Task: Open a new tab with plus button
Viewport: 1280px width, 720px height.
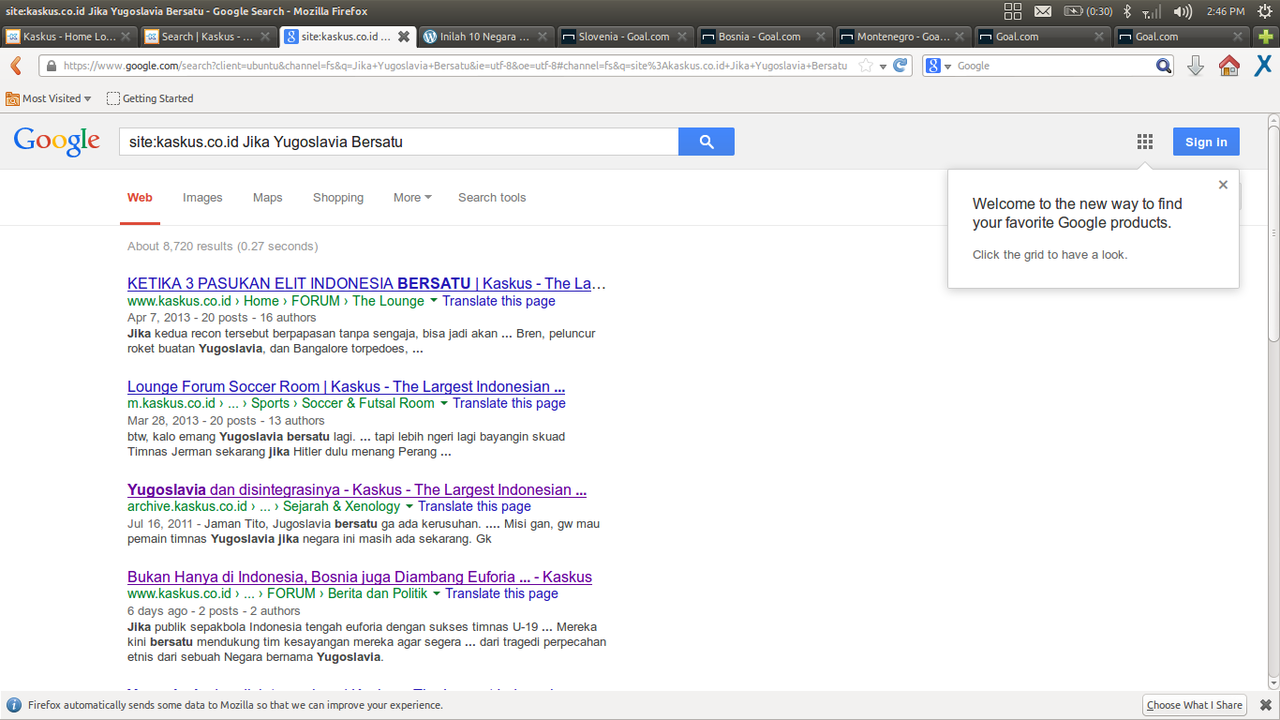Action: pos(1265,37)
